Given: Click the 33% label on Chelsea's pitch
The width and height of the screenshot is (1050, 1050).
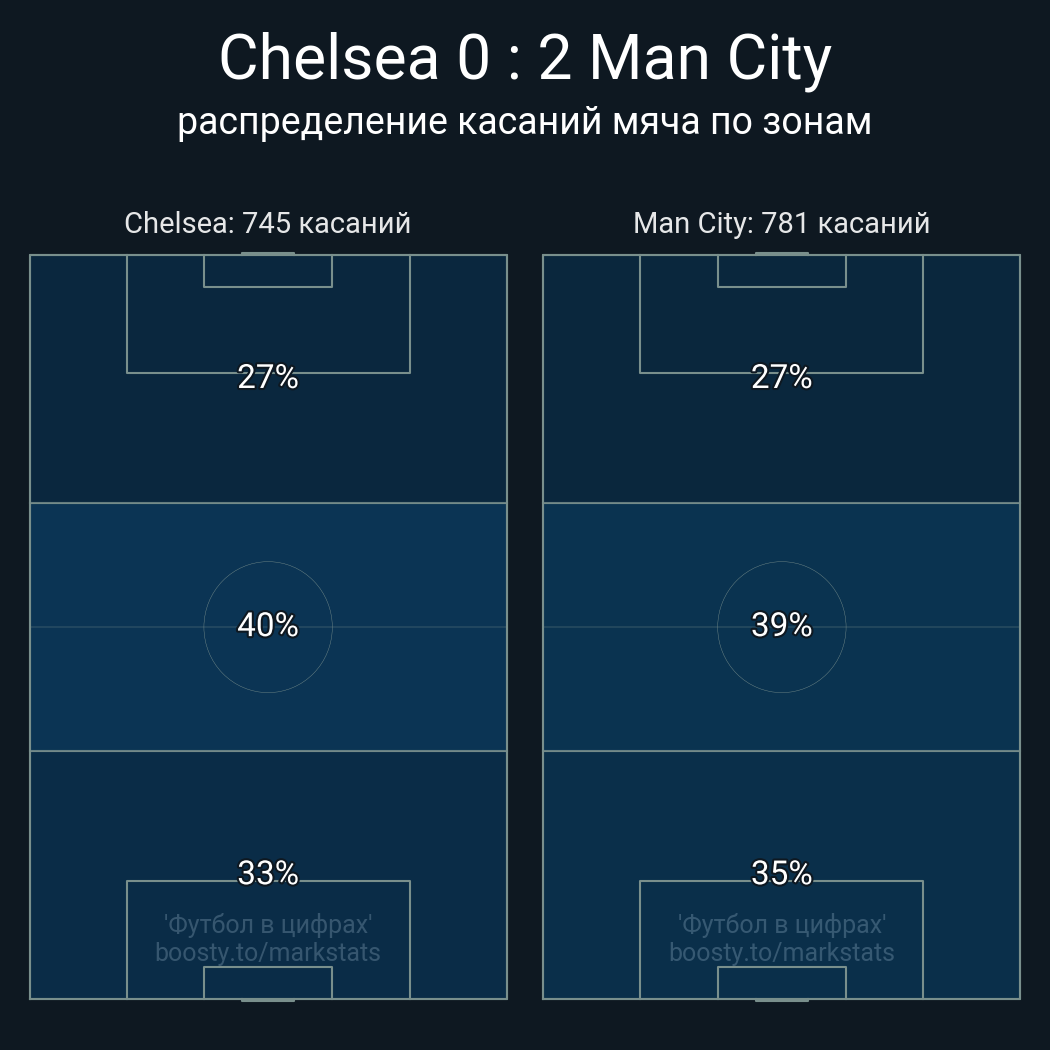Looking at the screenshot, I should [x=267, y=873].
